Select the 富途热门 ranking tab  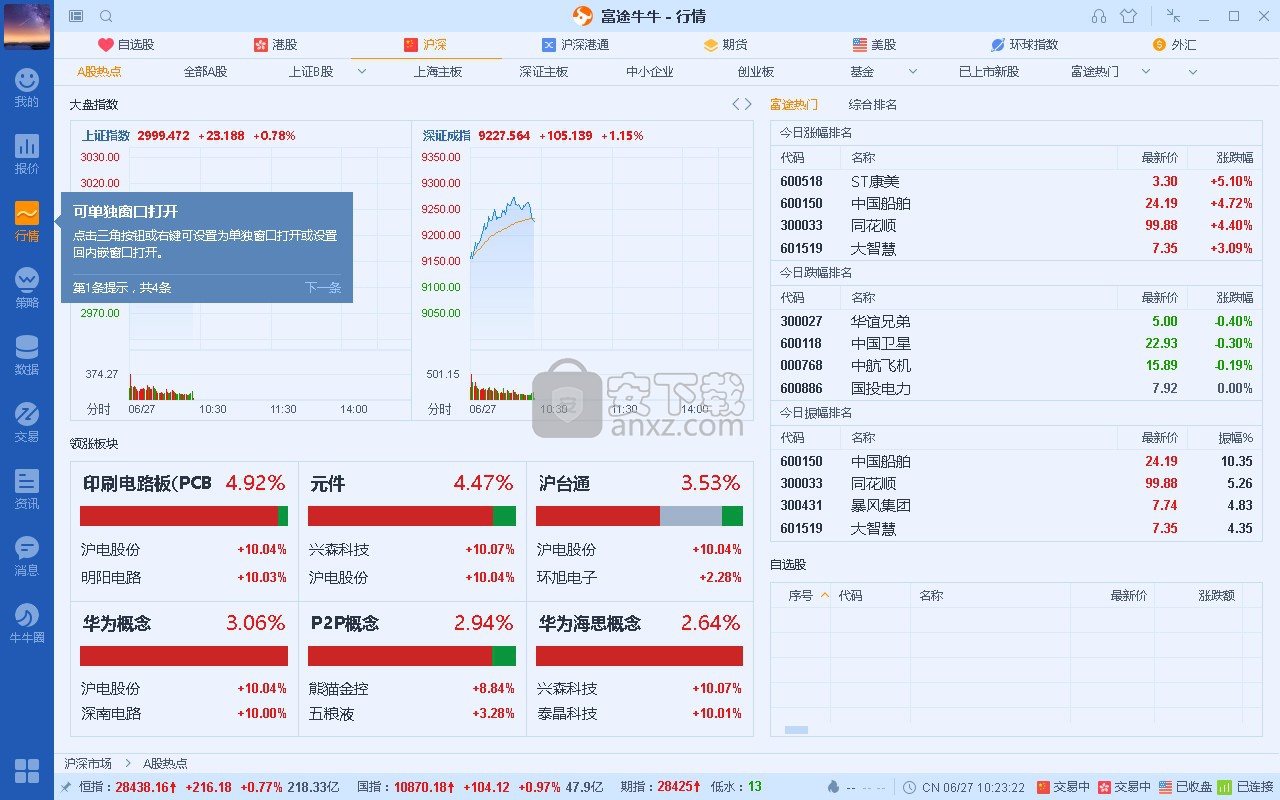[794, 104]
